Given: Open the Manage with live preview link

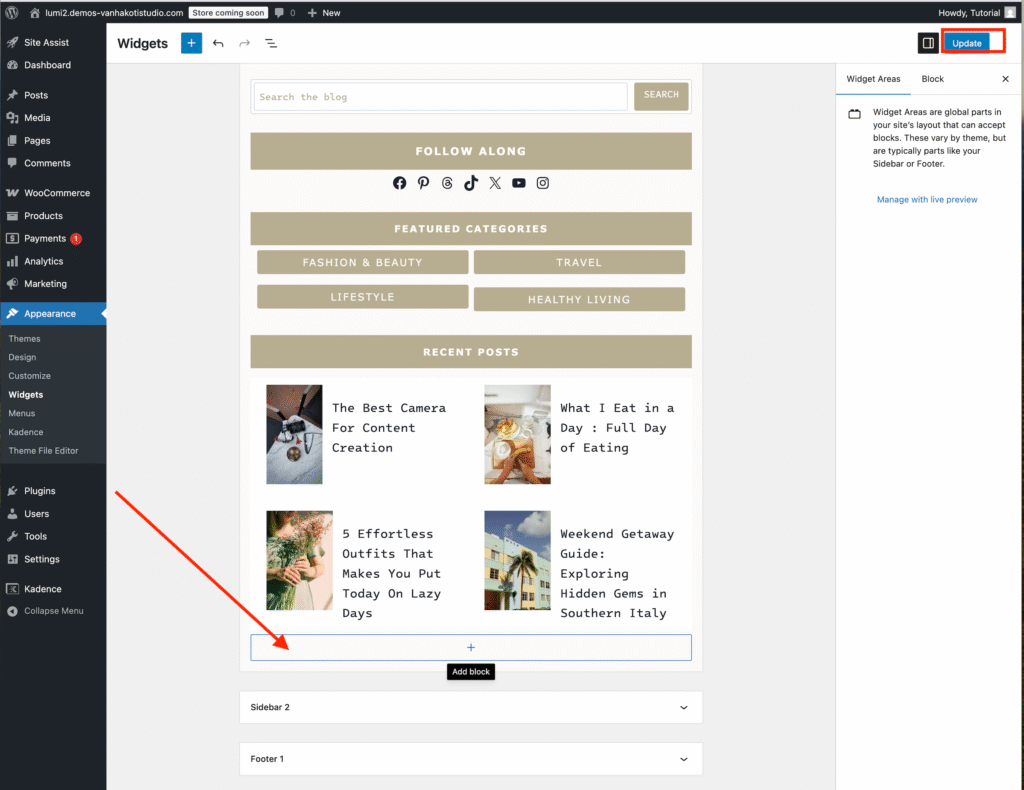Looking at the screenshot, I should [x=927, y=200].
